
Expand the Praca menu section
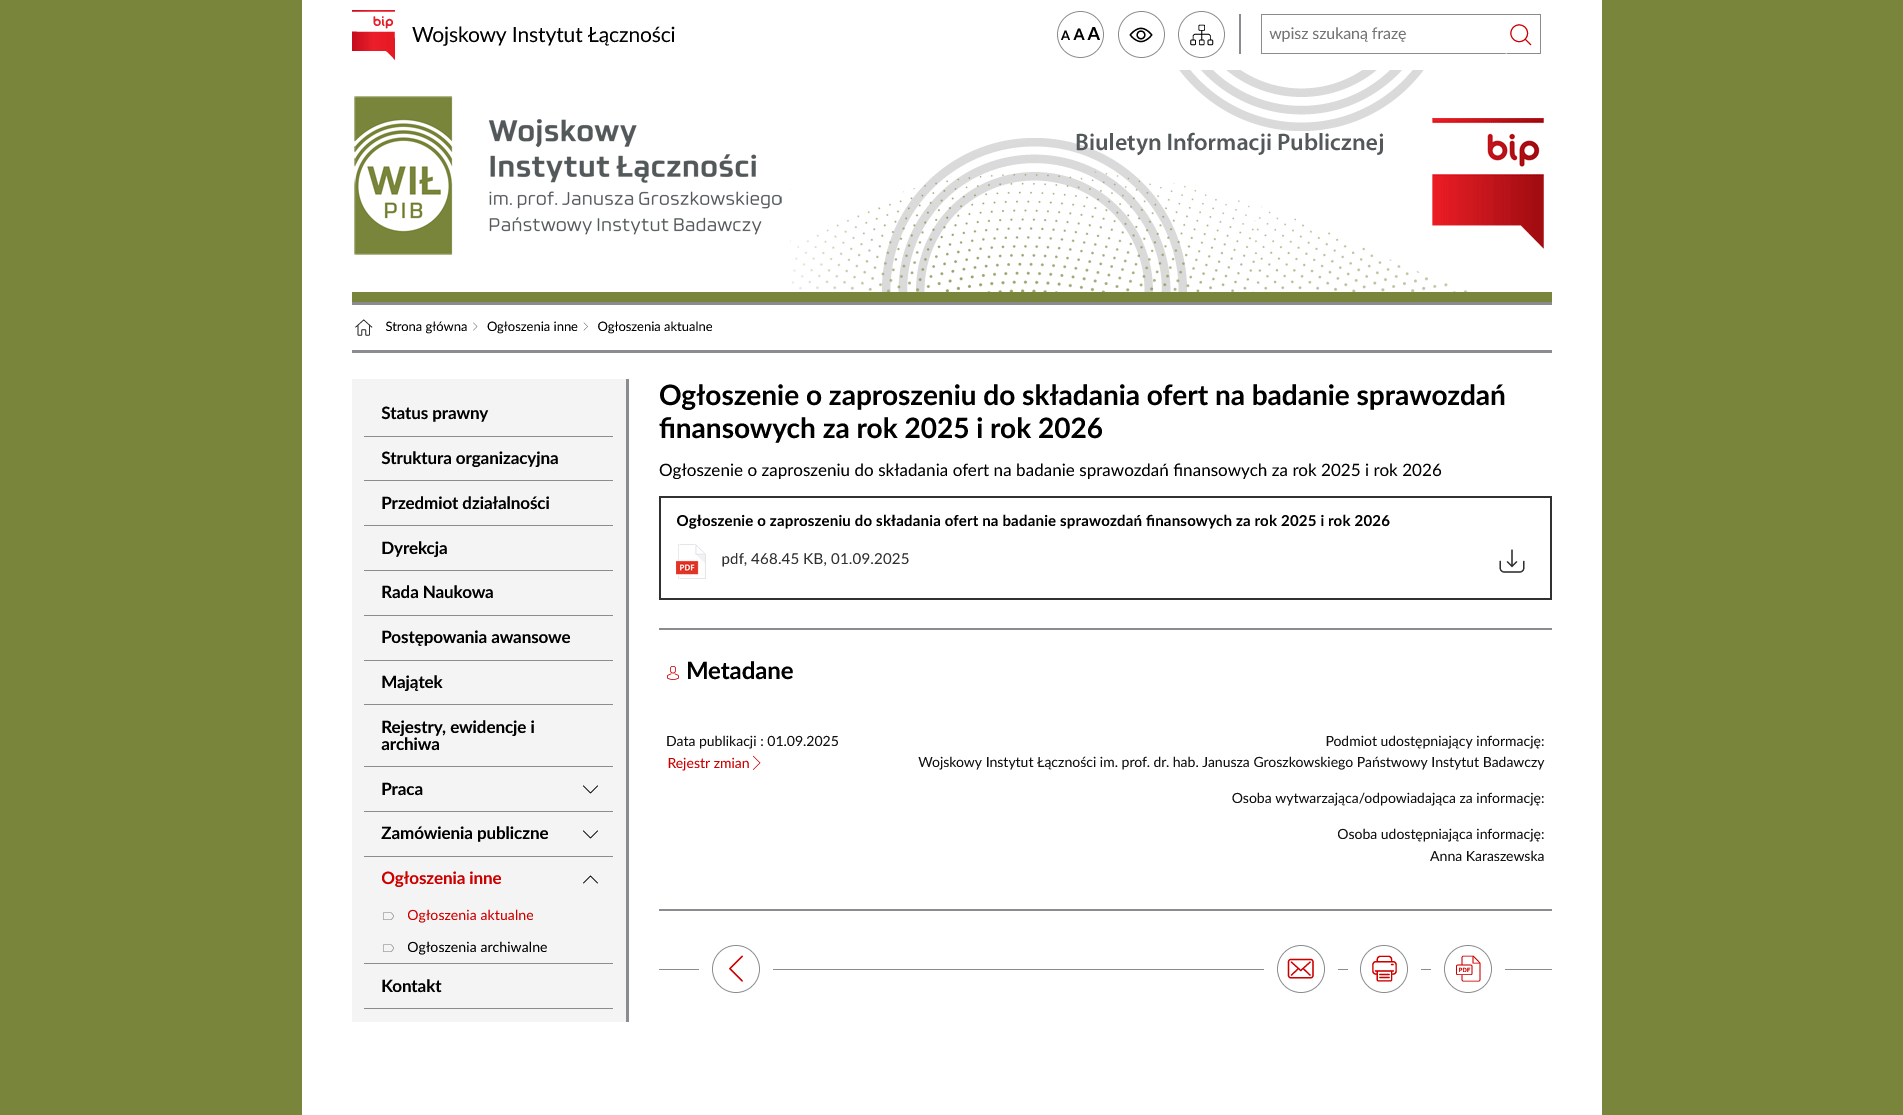tap(590, 789)
